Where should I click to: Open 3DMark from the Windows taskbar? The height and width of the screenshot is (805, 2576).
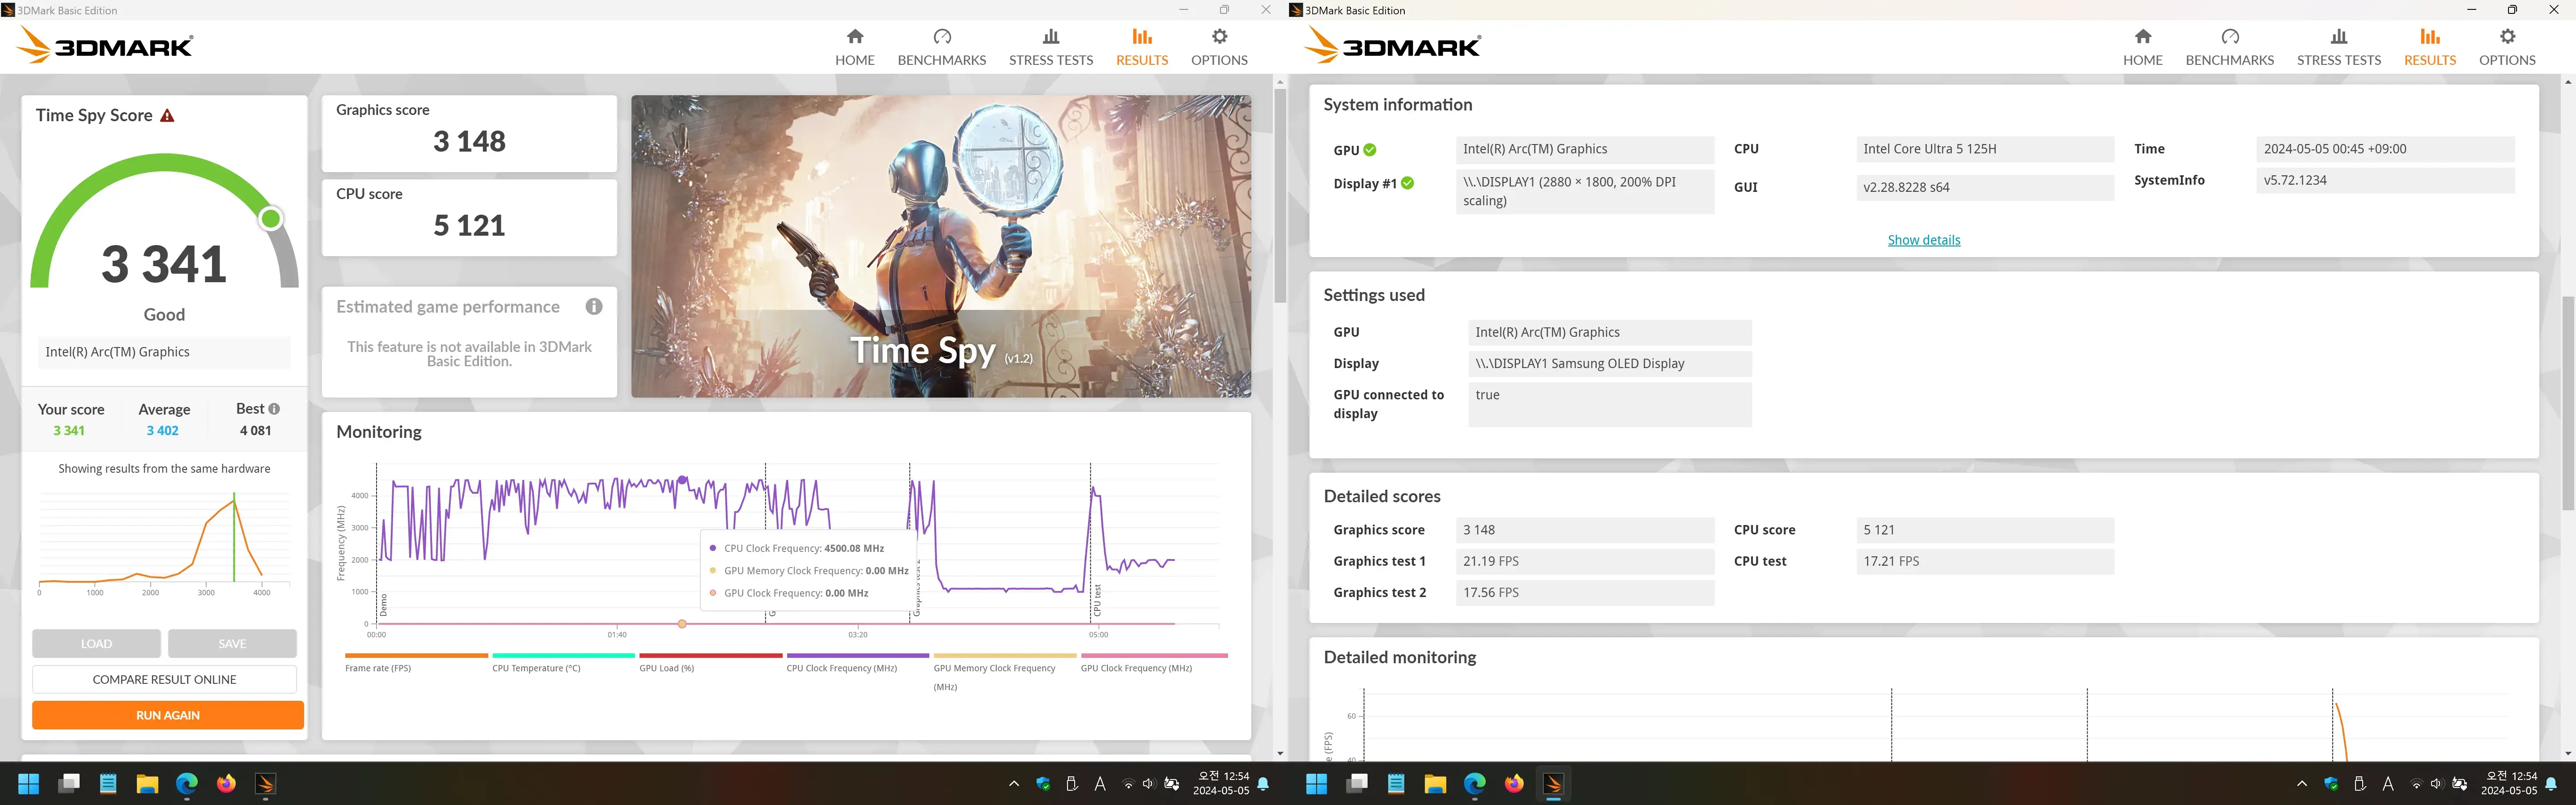[264, 784]
